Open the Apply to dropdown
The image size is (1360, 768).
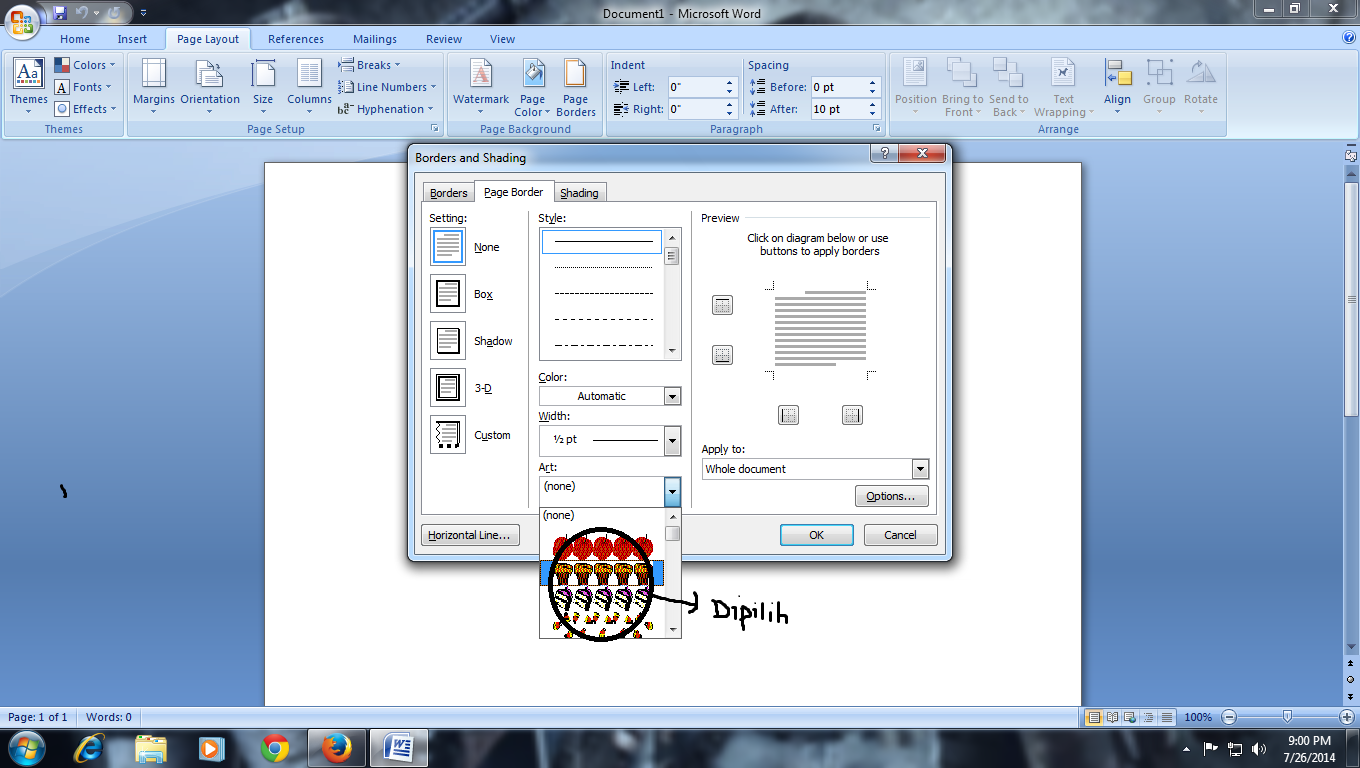(x=919, y=468)
